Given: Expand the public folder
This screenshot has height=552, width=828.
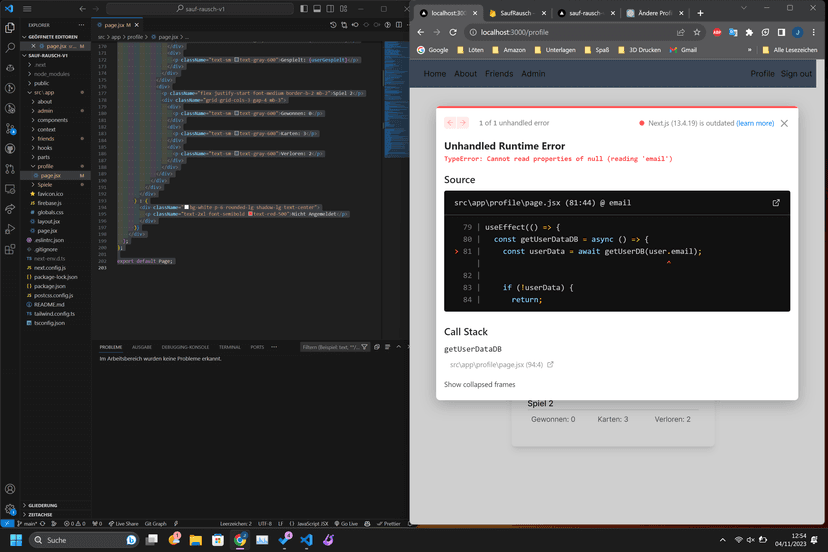Looking at the screenshot, I should tap(41, 83).
